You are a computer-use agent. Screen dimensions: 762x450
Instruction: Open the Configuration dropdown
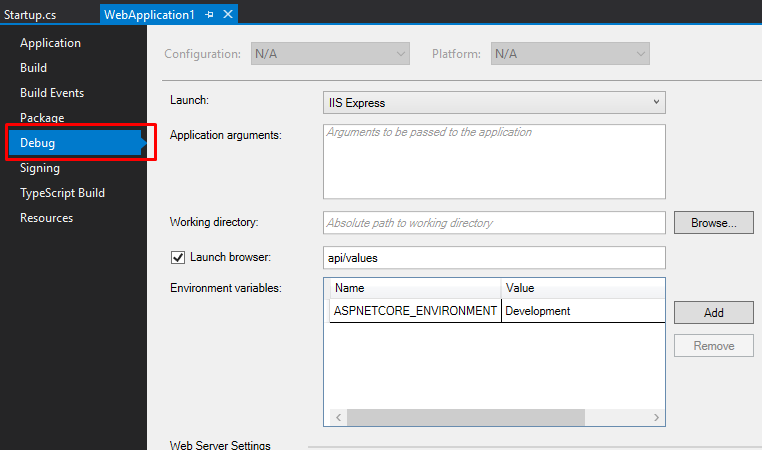[329, 54]
